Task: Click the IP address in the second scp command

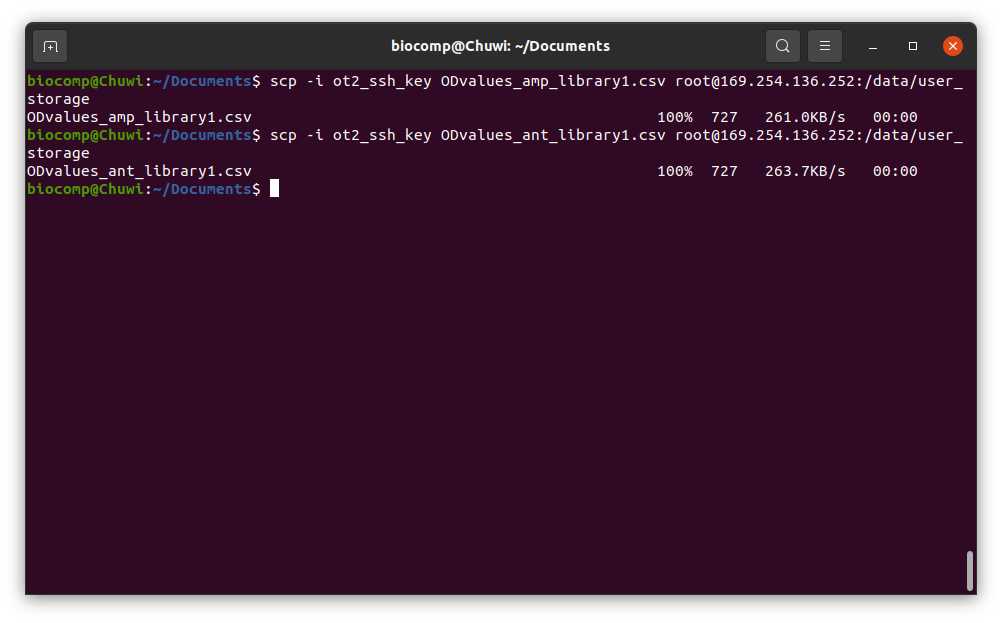Action: 787,135
